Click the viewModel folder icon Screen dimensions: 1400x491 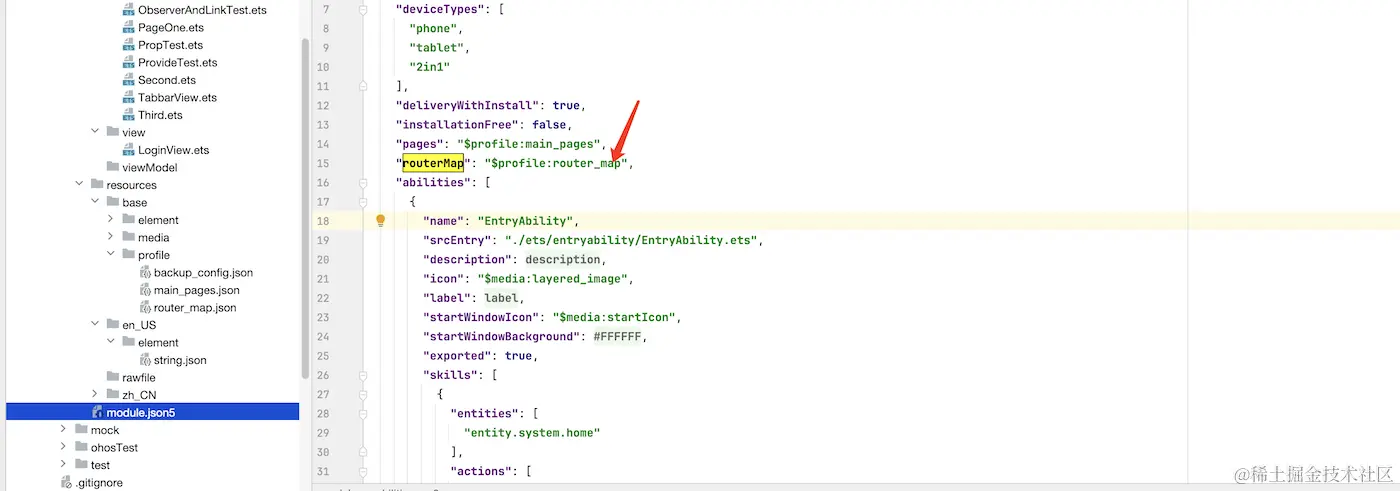click(x=113, y=167)
